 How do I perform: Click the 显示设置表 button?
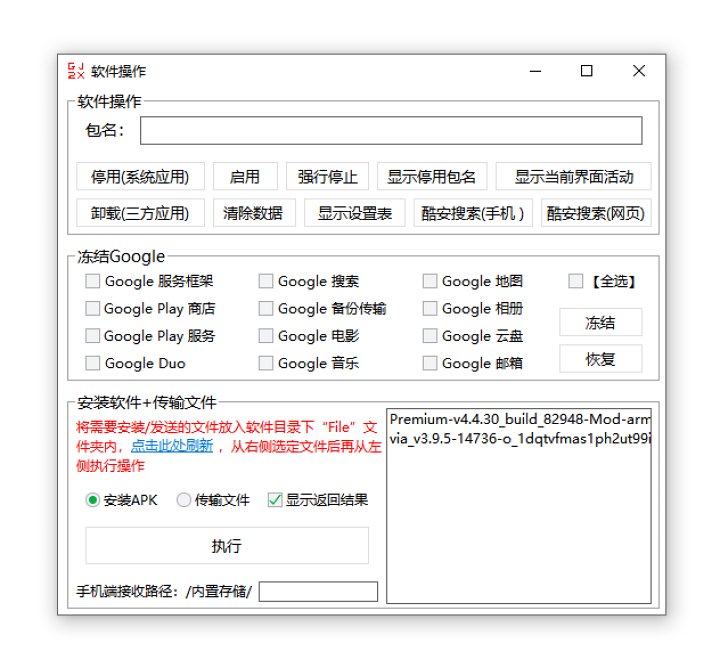point(354,213)
